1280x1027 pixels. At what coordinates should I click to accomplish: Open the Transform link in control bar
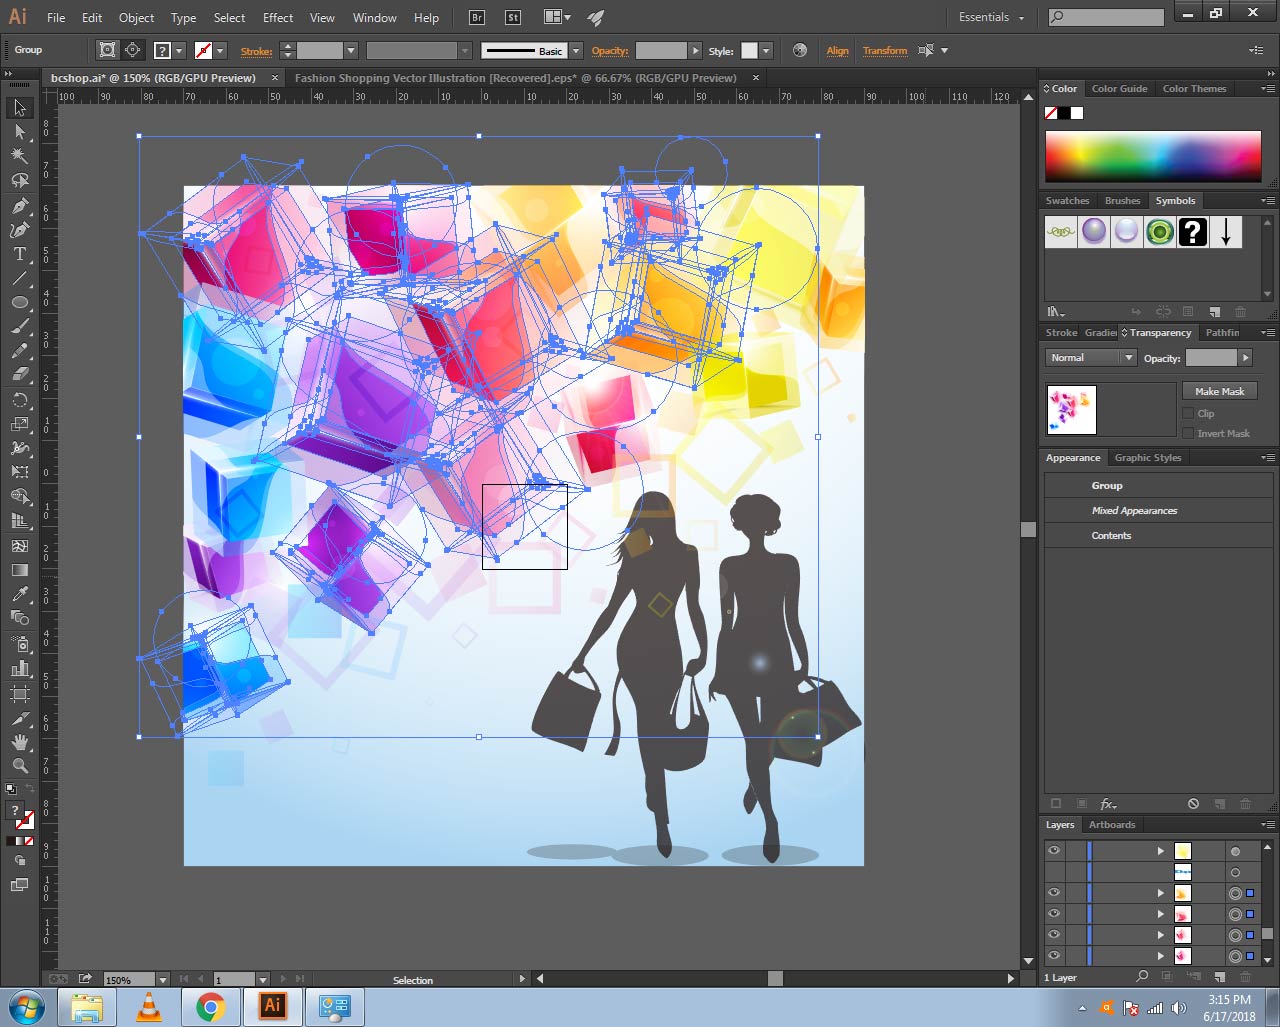[885, 51]
